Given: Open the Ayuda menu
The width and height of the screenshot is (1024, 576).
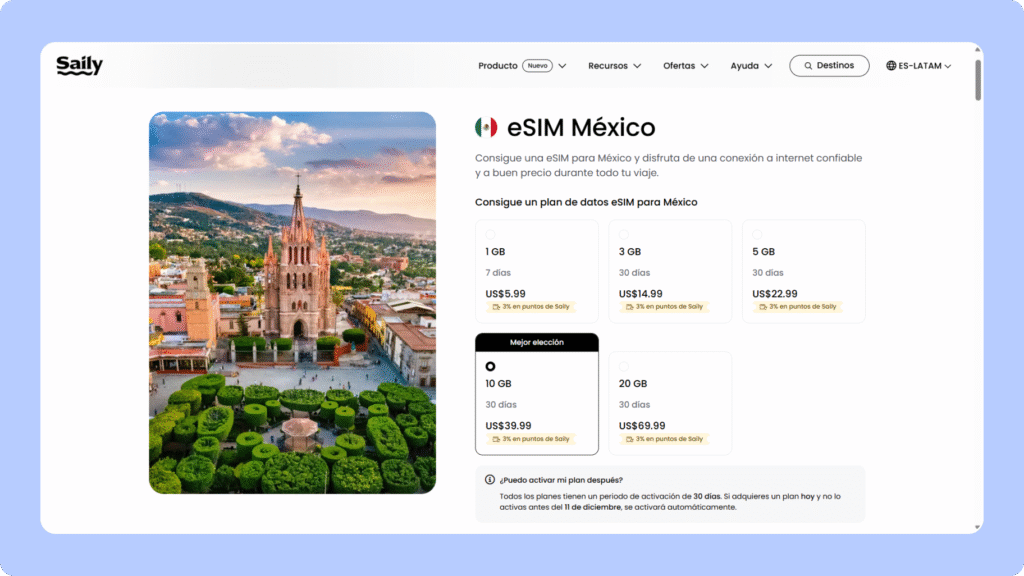Looking at the screenshot, I should 751,66.
